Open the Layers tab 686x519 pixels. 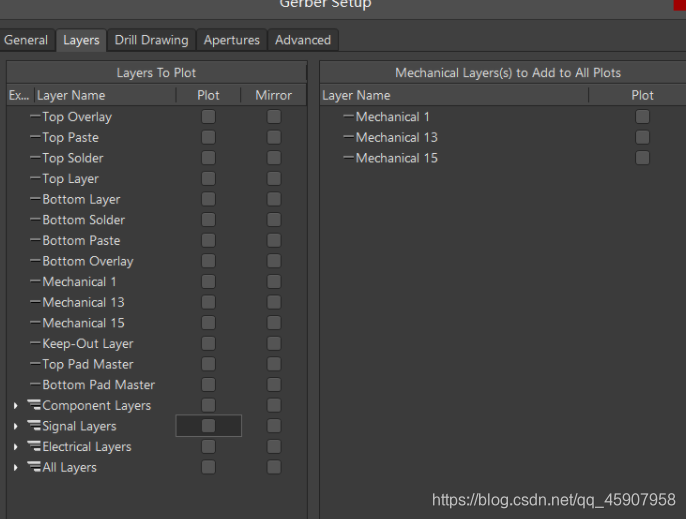point(81,40)
